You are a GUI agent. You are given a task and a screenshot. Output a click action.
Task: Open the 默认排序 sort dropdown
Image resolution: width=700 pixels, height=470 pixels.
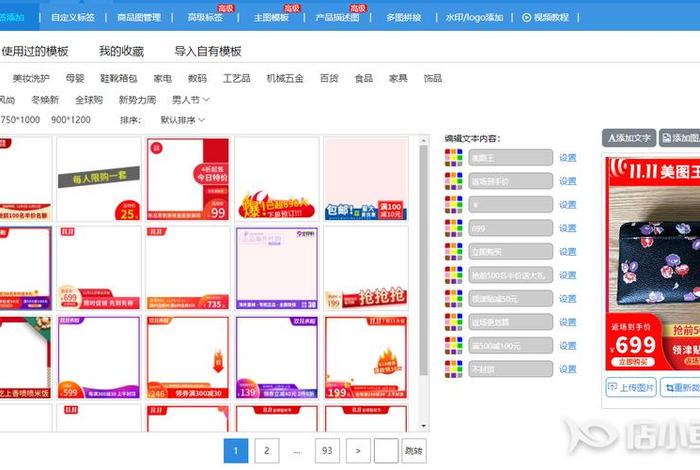182,120
